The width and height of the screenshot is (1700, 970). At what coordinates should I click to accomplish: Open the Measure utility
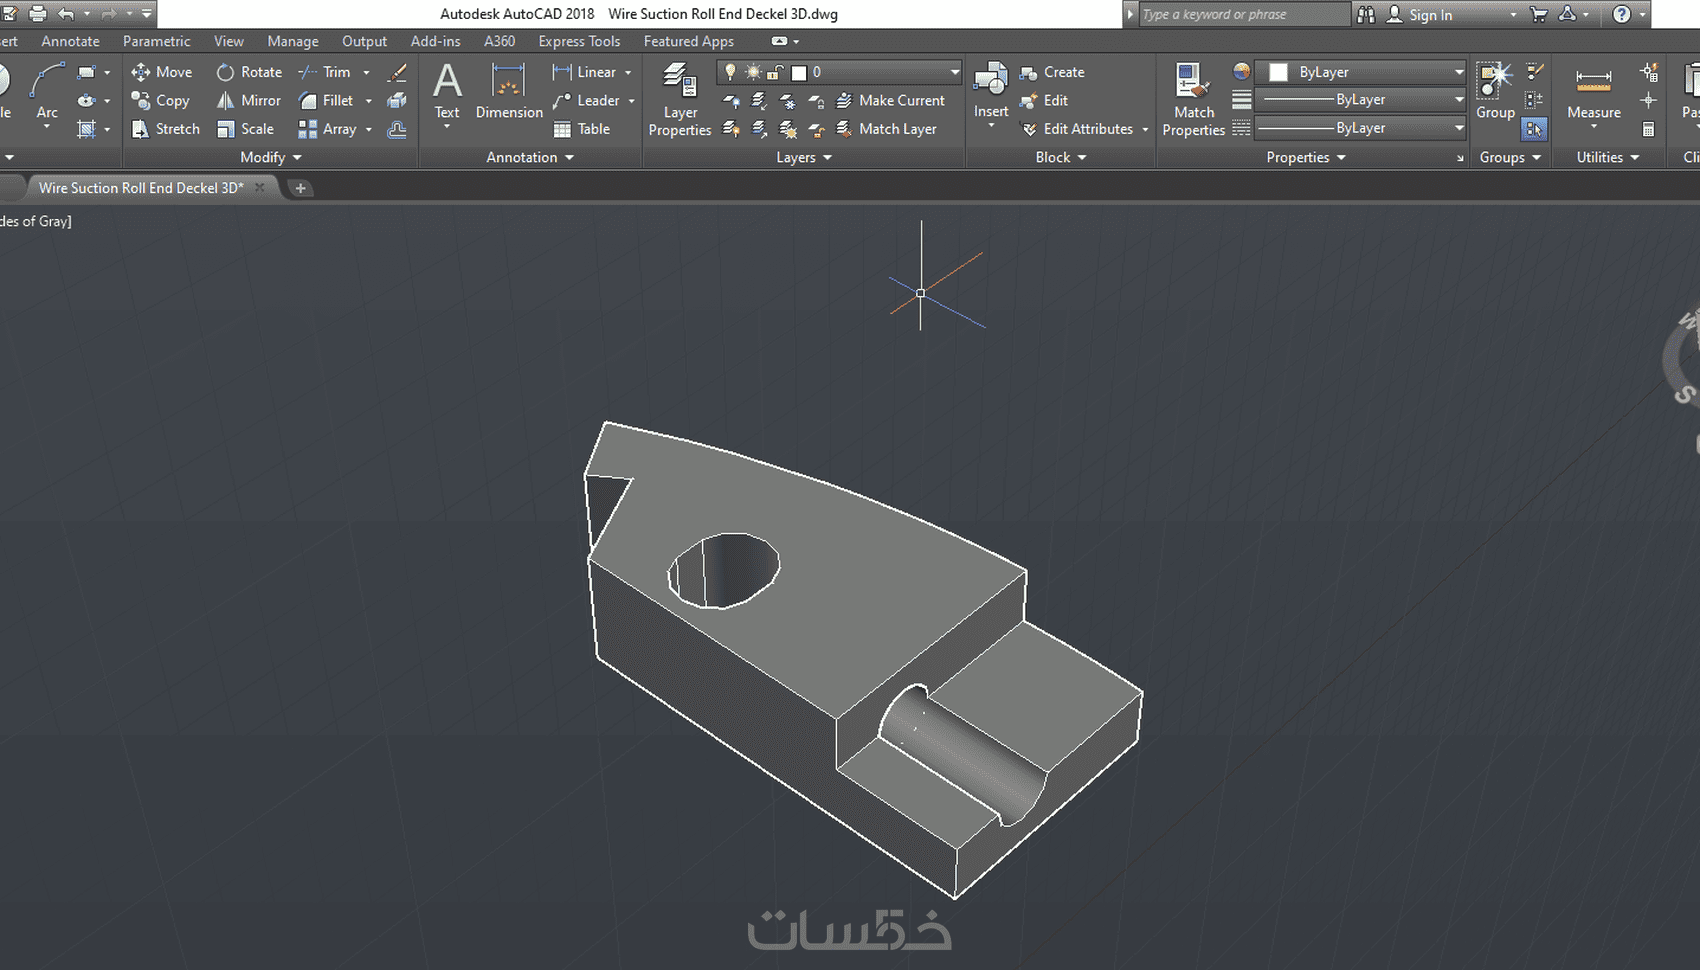[1593, 92]
